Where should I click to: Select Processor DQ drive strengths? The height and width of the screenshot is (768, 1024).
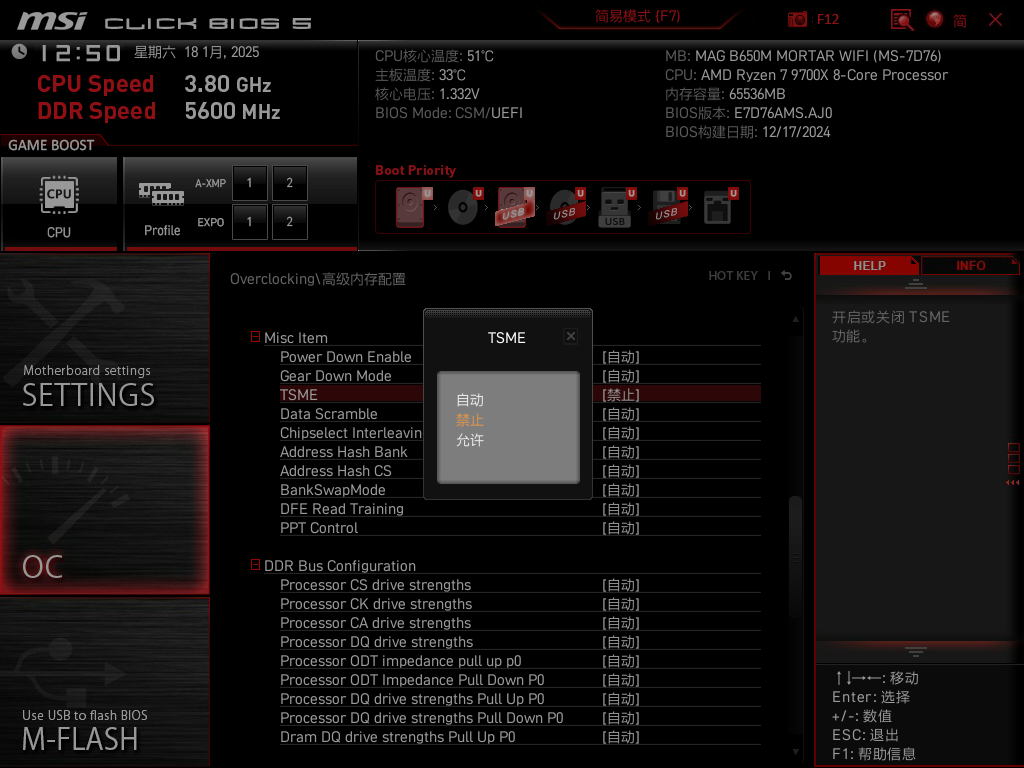coord(376,642)
